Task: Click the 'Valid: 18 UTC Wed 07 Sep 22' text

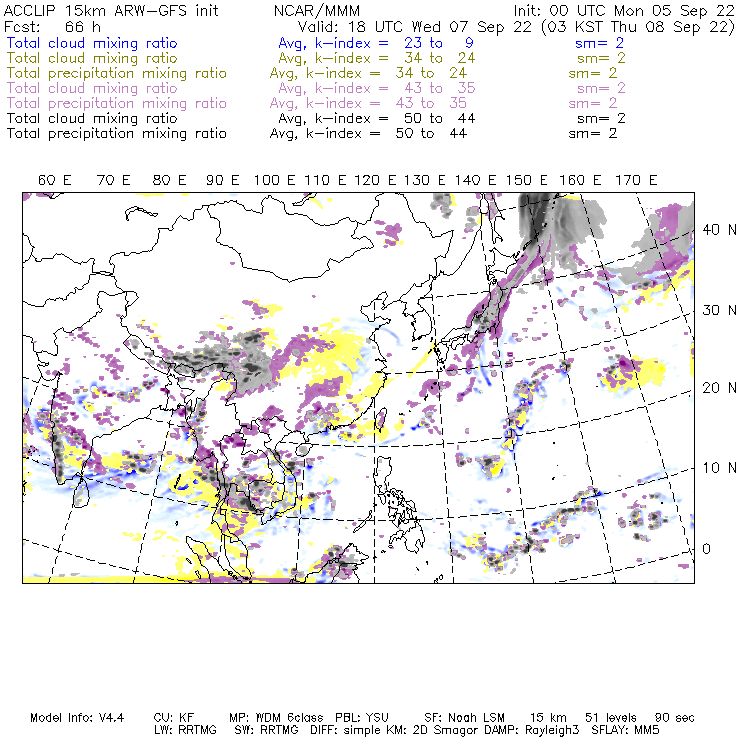Action: [x=415, y=26]
